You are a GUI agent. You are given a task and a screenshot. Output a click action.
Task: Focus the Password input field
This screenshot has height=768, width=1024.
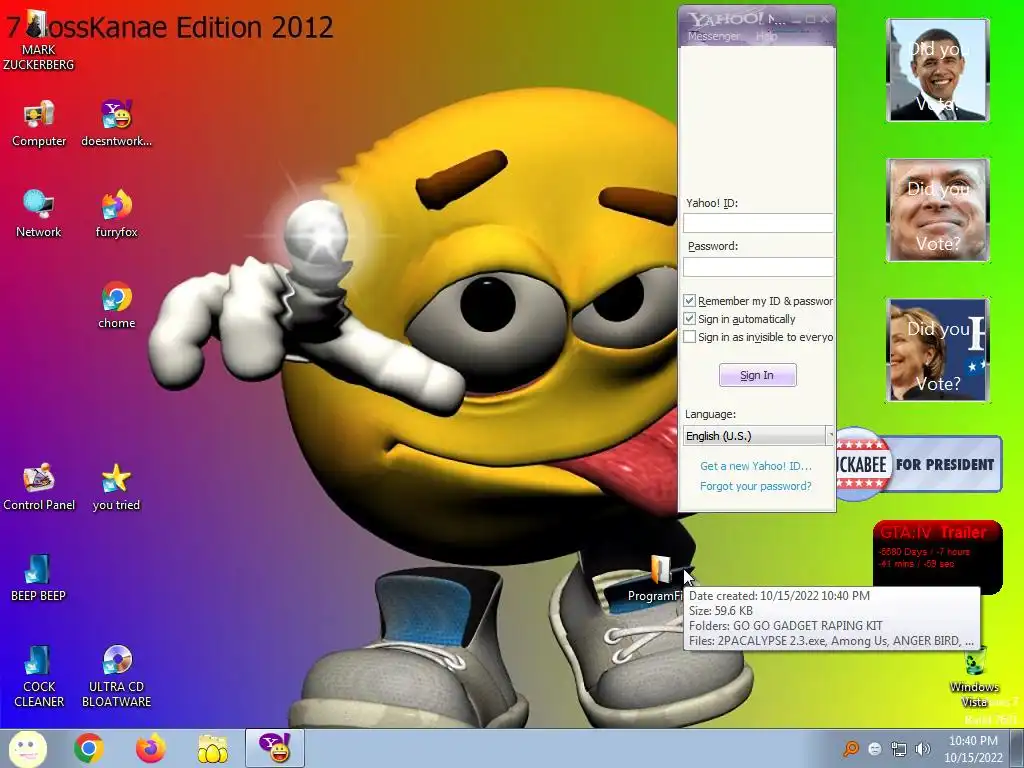coord(758,266)
